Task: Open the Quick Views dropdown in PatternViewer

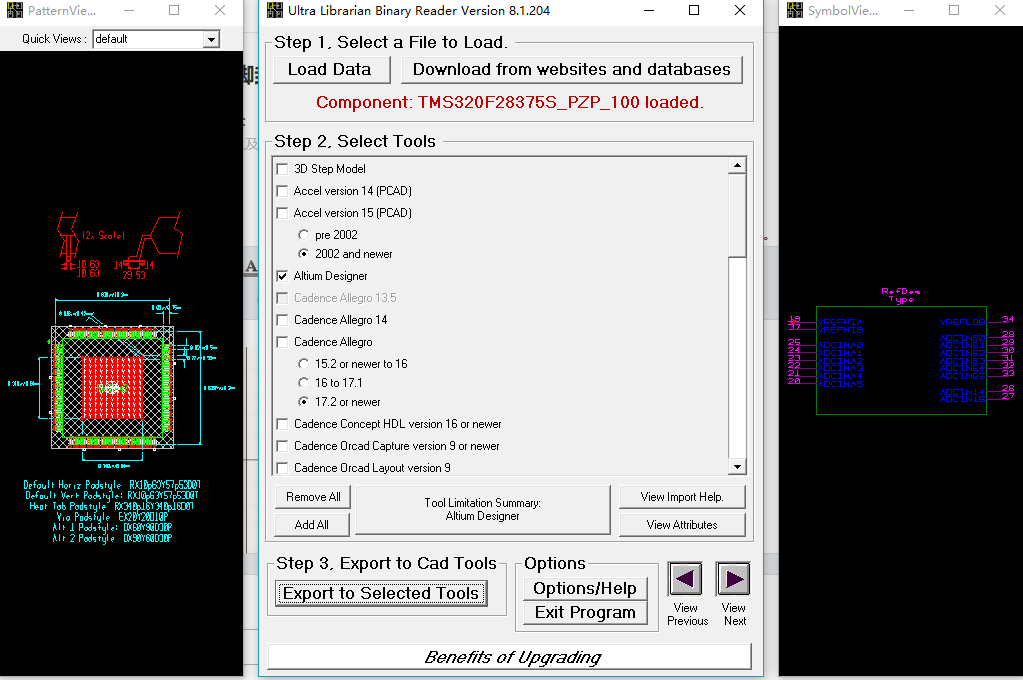Action: 211,40
